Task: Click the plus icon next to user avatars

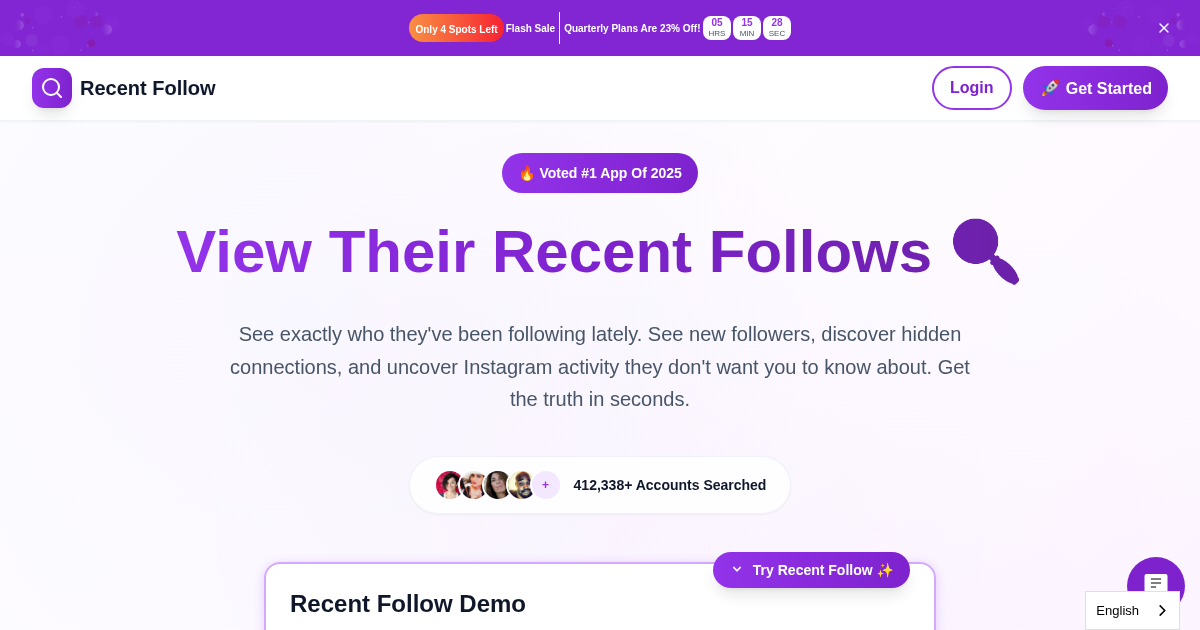Action: [x=546, y=484]
